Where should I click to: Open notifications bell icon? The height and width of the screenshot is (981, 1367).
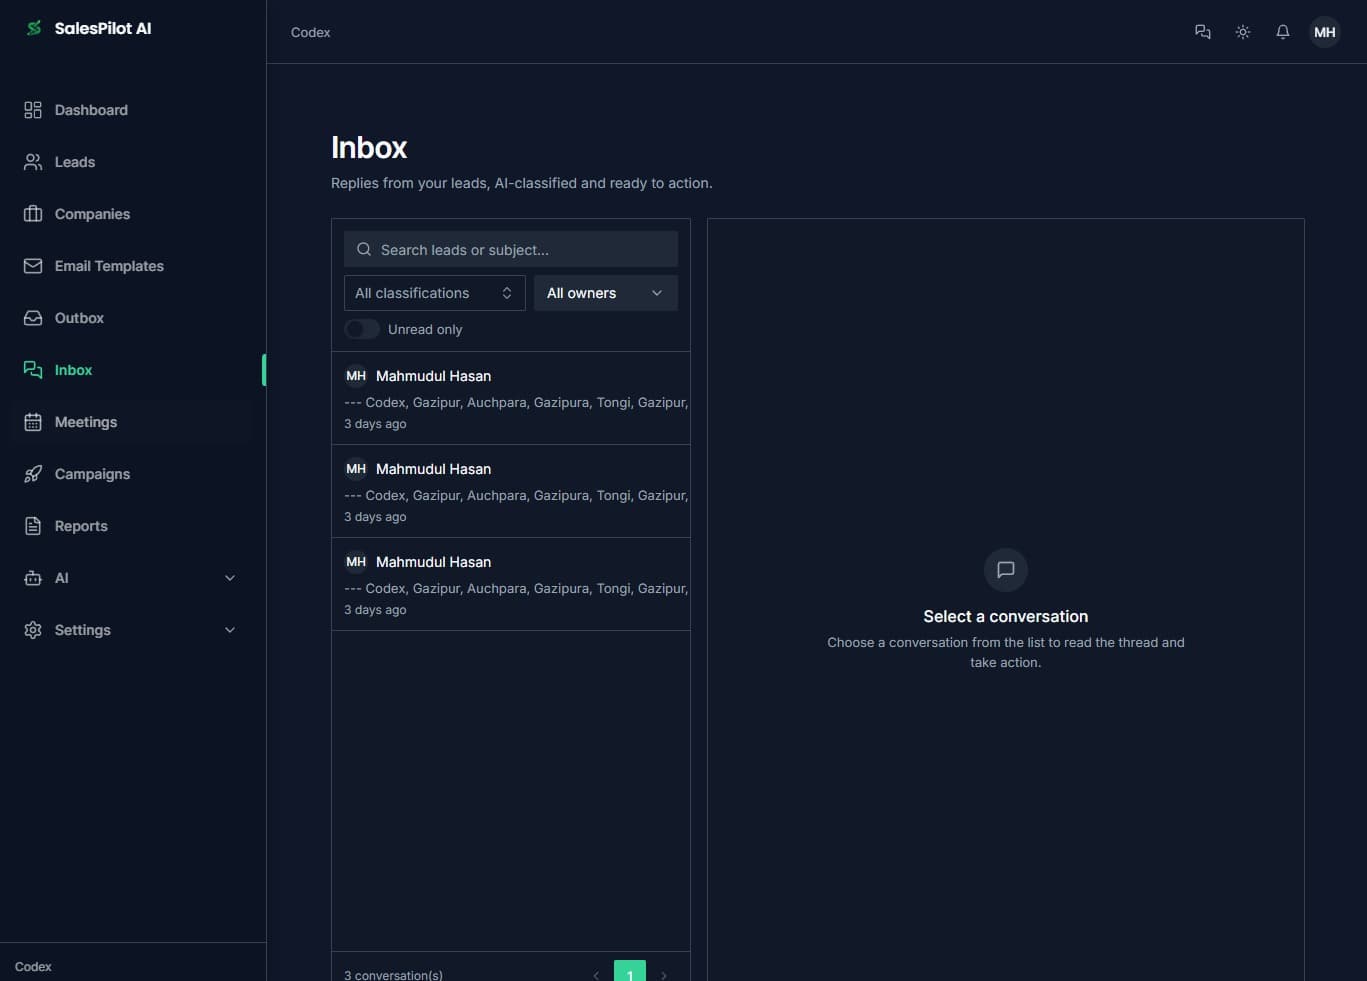pos(1283,32)
